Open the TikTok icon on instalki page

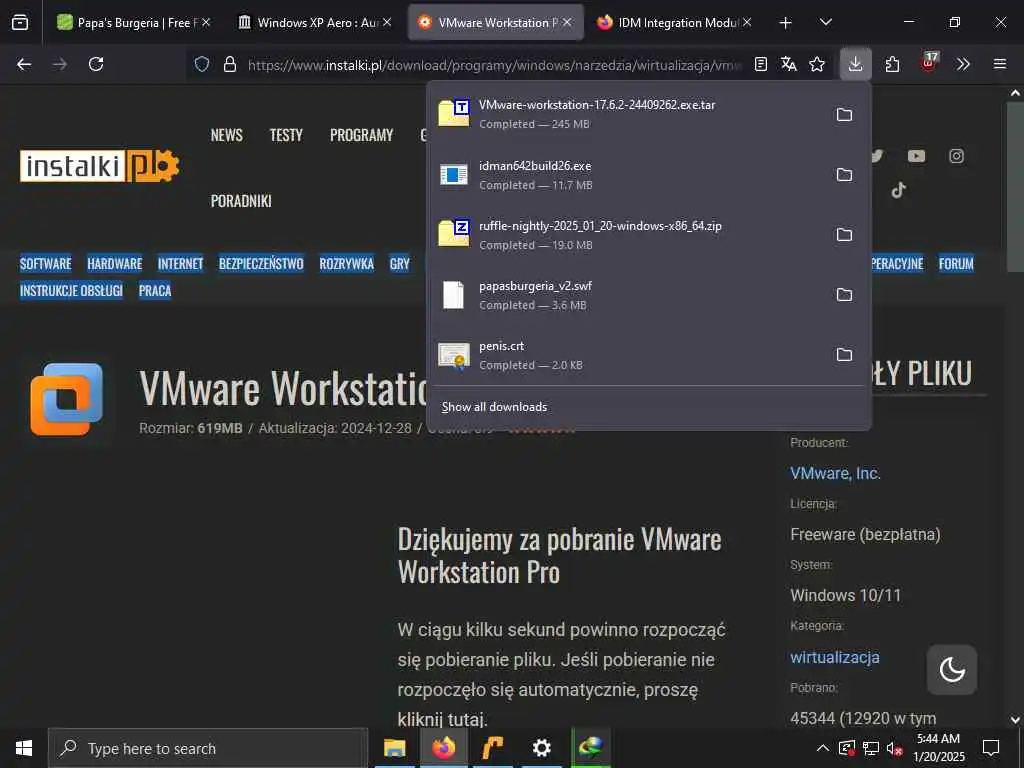click(x=899, y=190)
